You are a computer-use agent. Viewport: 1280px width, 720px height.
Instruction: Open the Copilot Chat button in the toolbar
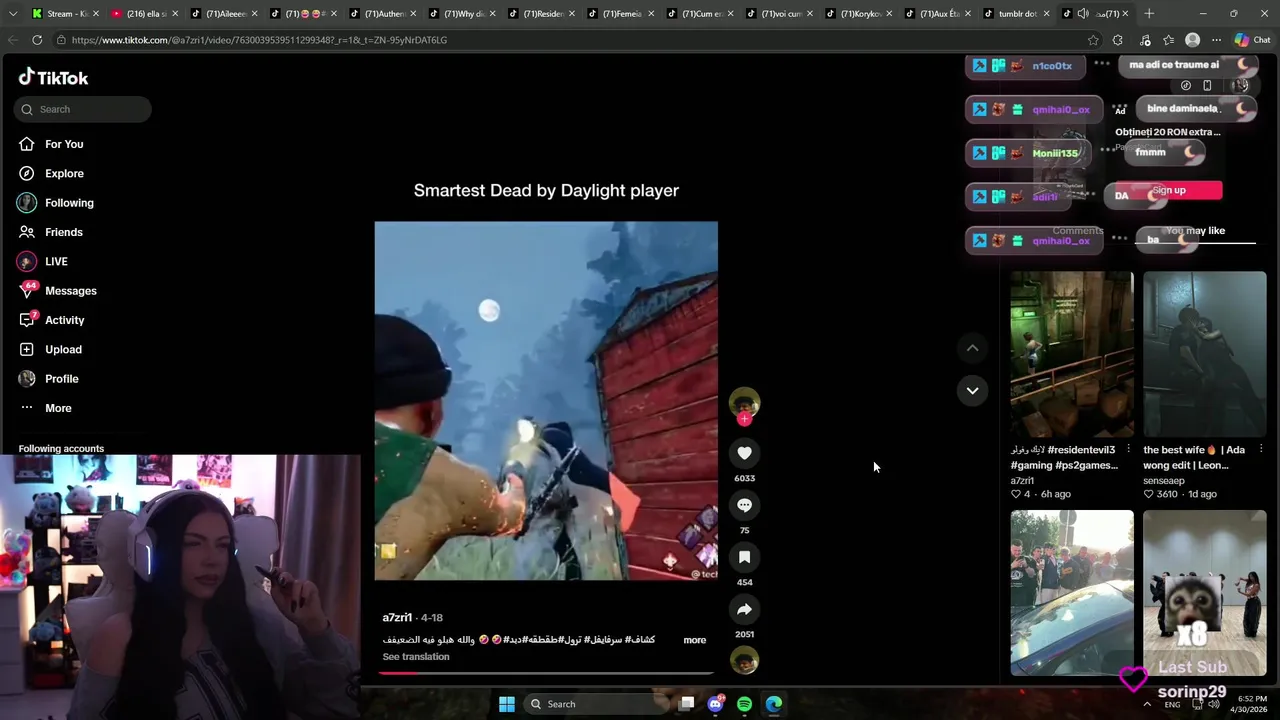click(1252, 40)
